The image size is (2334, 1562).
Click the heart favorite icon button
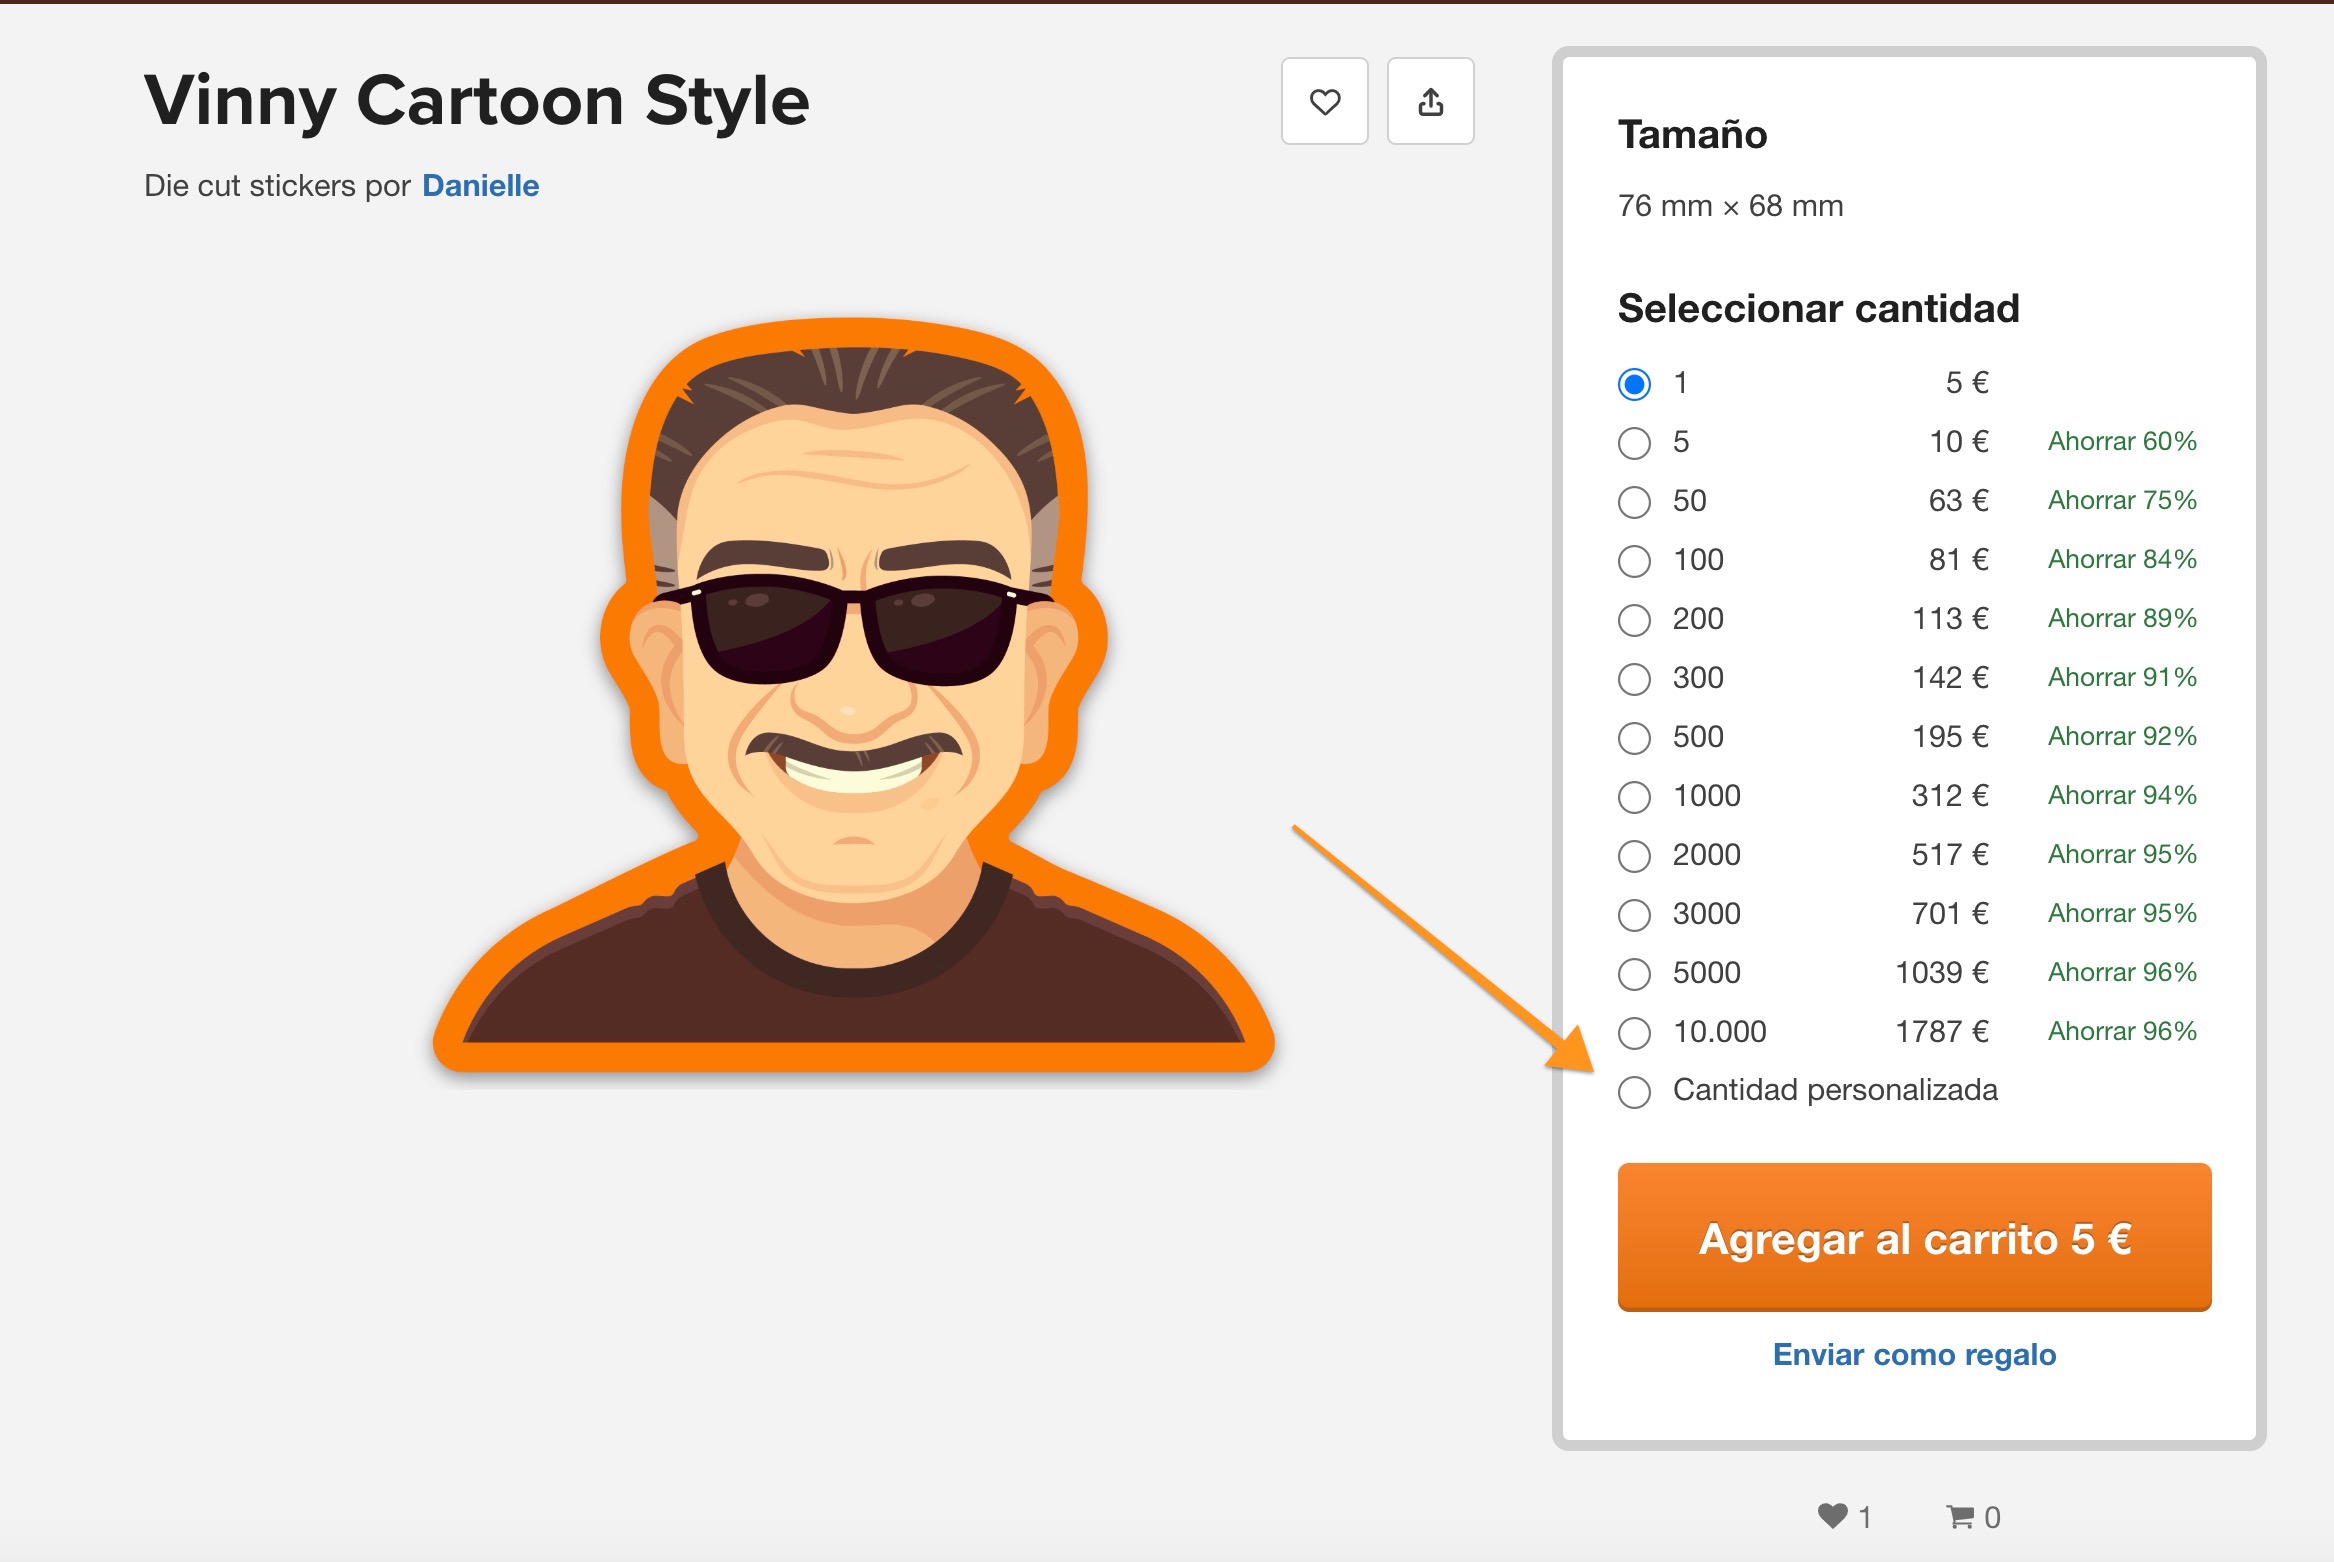1325,101
